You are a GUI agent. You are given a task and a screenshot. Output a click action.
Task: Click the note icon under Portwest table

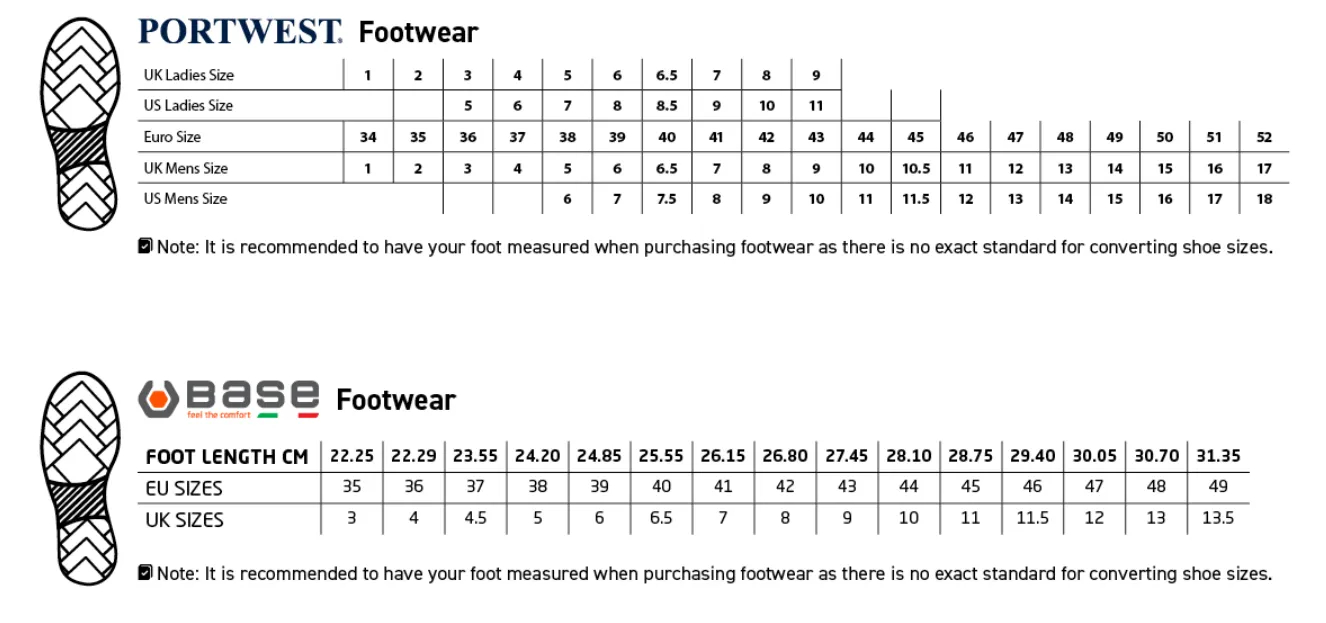pyautogui.click(x=146, y=246)
